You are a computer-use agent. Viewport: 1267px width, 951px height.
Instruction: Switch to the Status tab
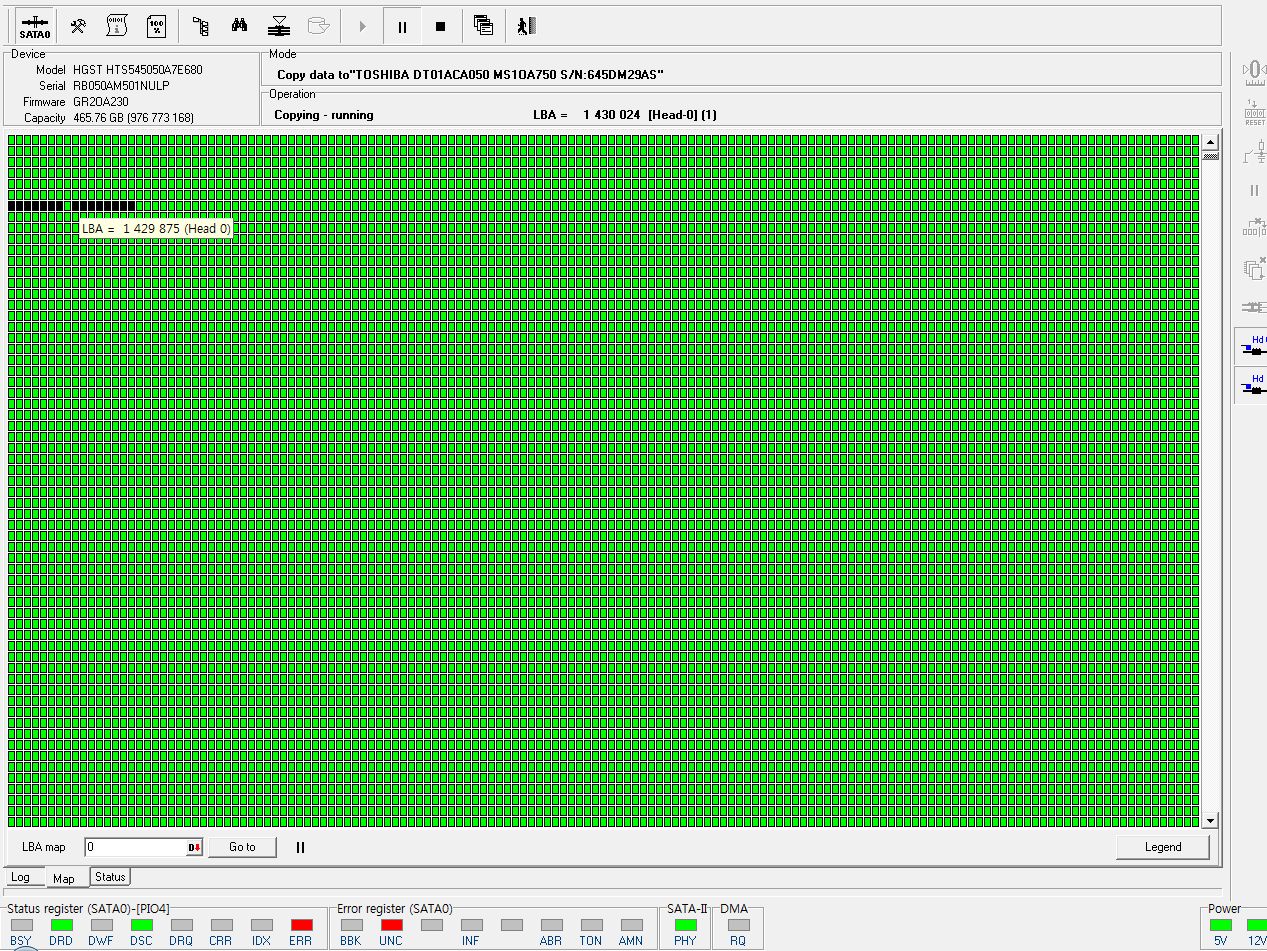110,877
